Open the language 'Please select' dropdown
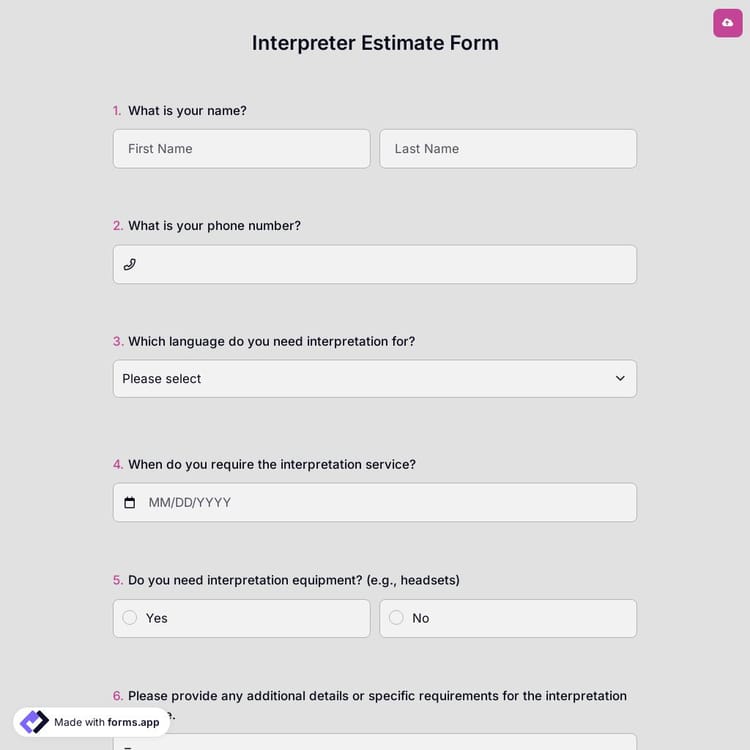 tap(360, 379)
